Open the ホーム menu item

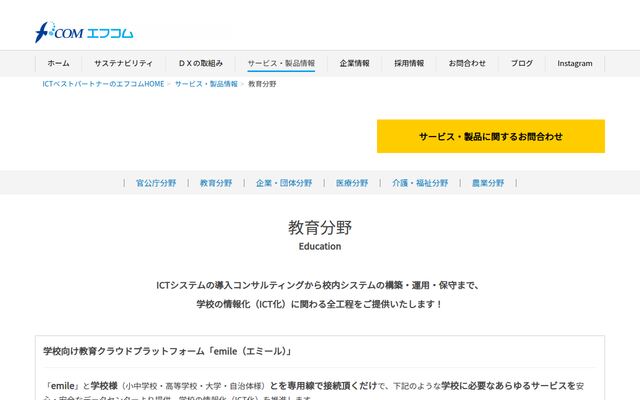tap(58, 63)
